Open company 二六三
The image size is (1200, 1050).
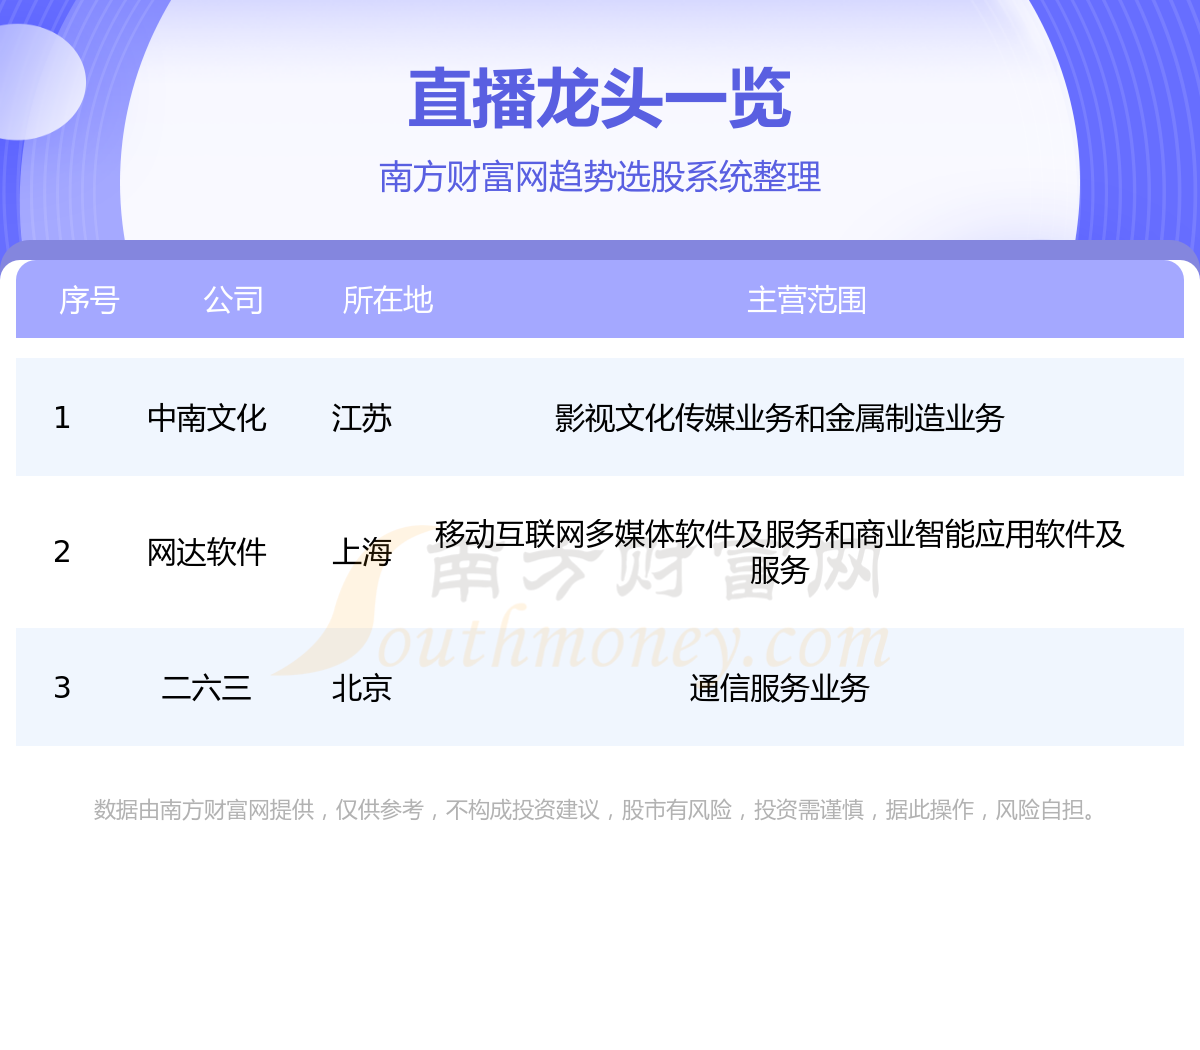point(206,688)
